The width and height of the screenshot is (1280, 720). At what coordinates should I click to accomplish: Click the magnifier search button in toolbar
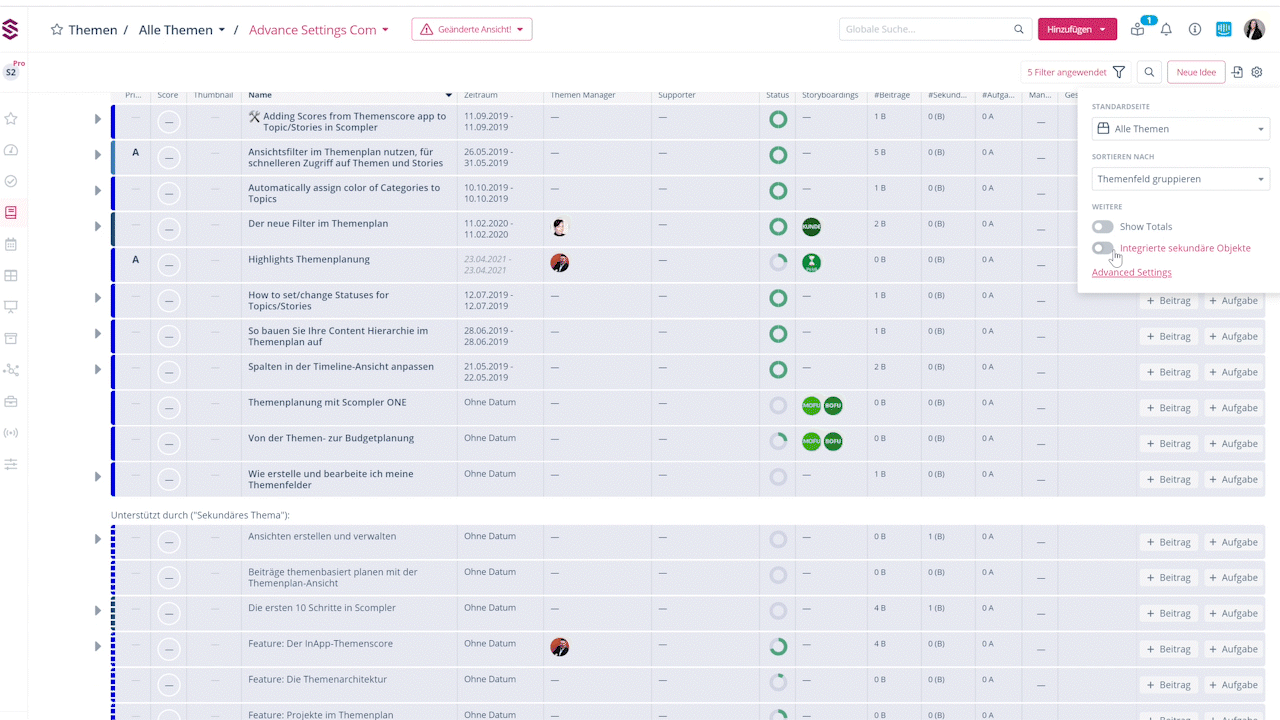pos(1150,72)
